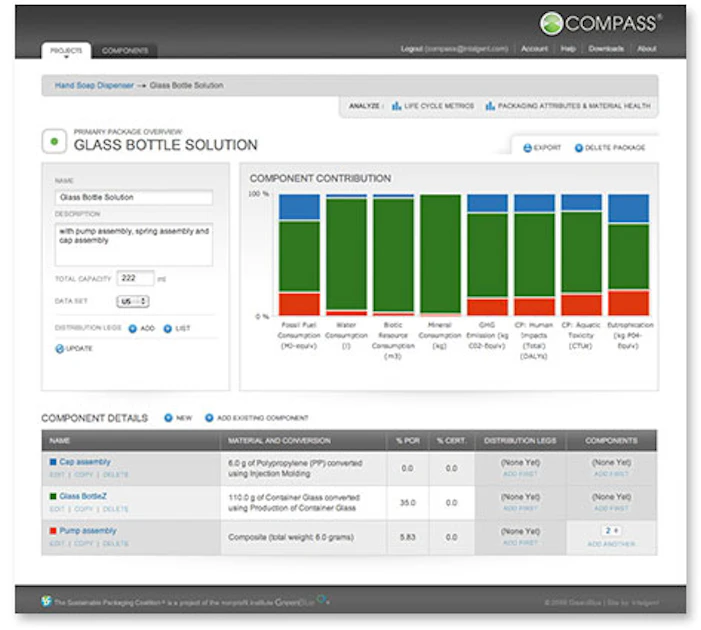Image resolution: width=701 pixels, height=630 pixels.
Task: Open Pump assembly component link
Action: pos(88,531)
